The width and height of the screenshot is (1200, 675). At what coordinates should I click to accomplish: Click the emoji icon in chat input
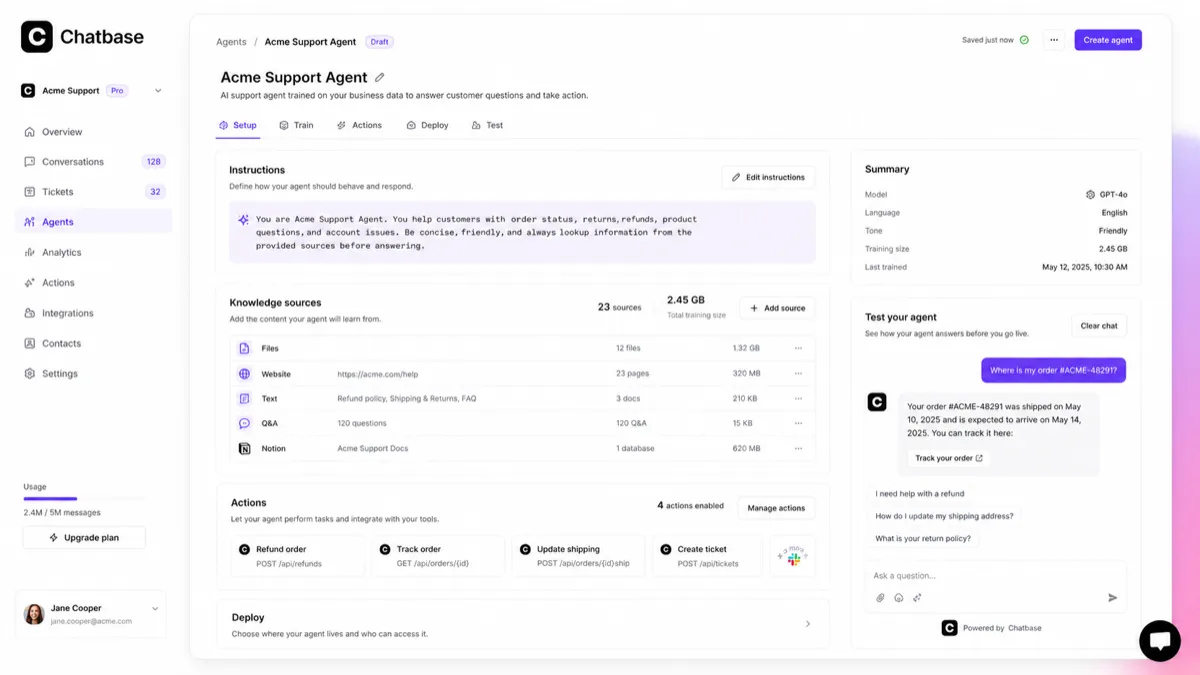tap(899, 598)
